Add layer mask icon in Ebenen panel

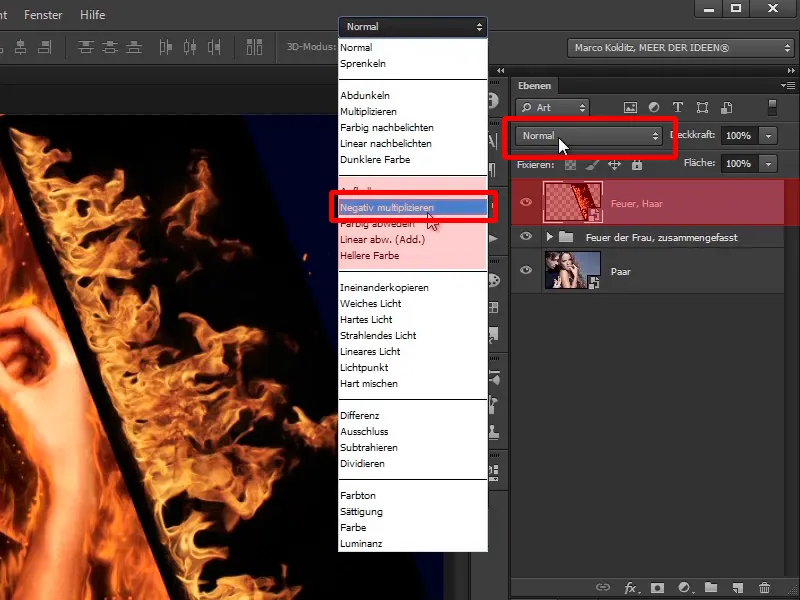pyautogui.click(x=658, y=588)
